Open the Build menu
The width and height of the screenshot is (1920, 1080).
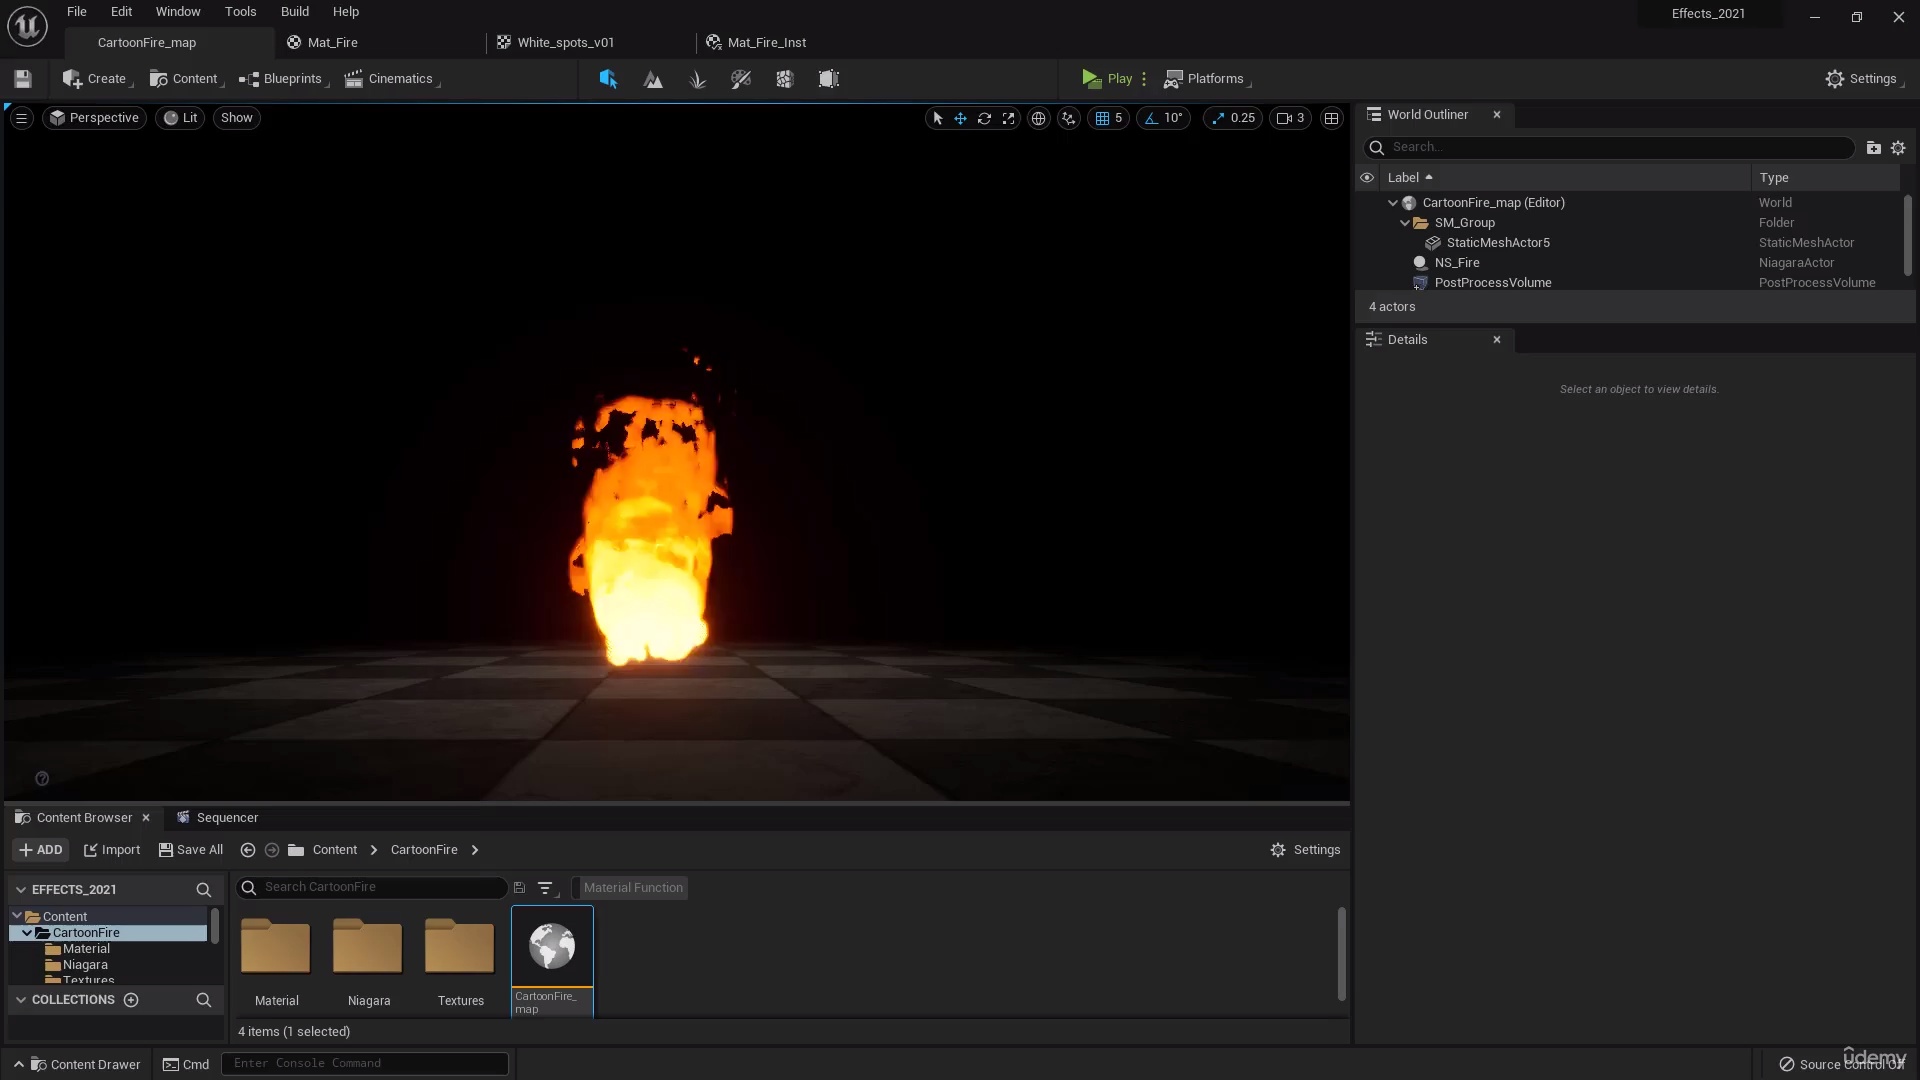294,11
